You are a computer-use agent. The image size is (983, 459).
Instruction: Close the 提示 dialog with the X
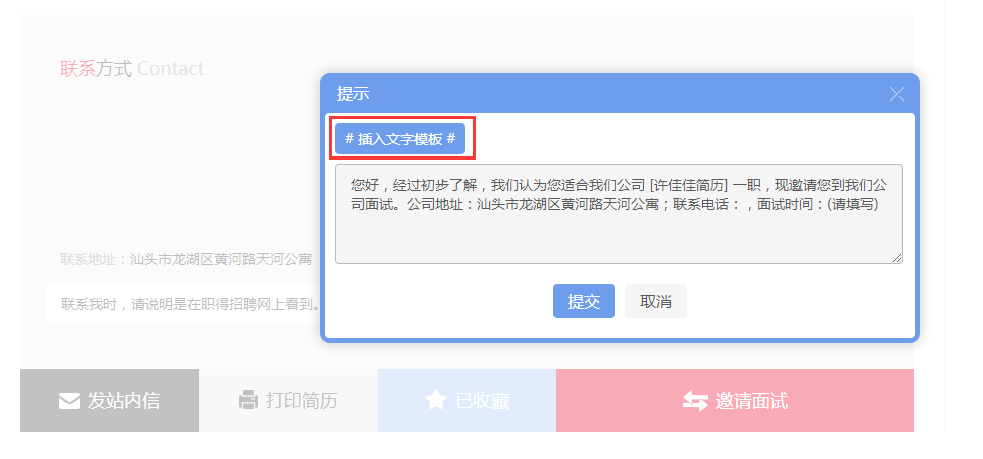896,94
